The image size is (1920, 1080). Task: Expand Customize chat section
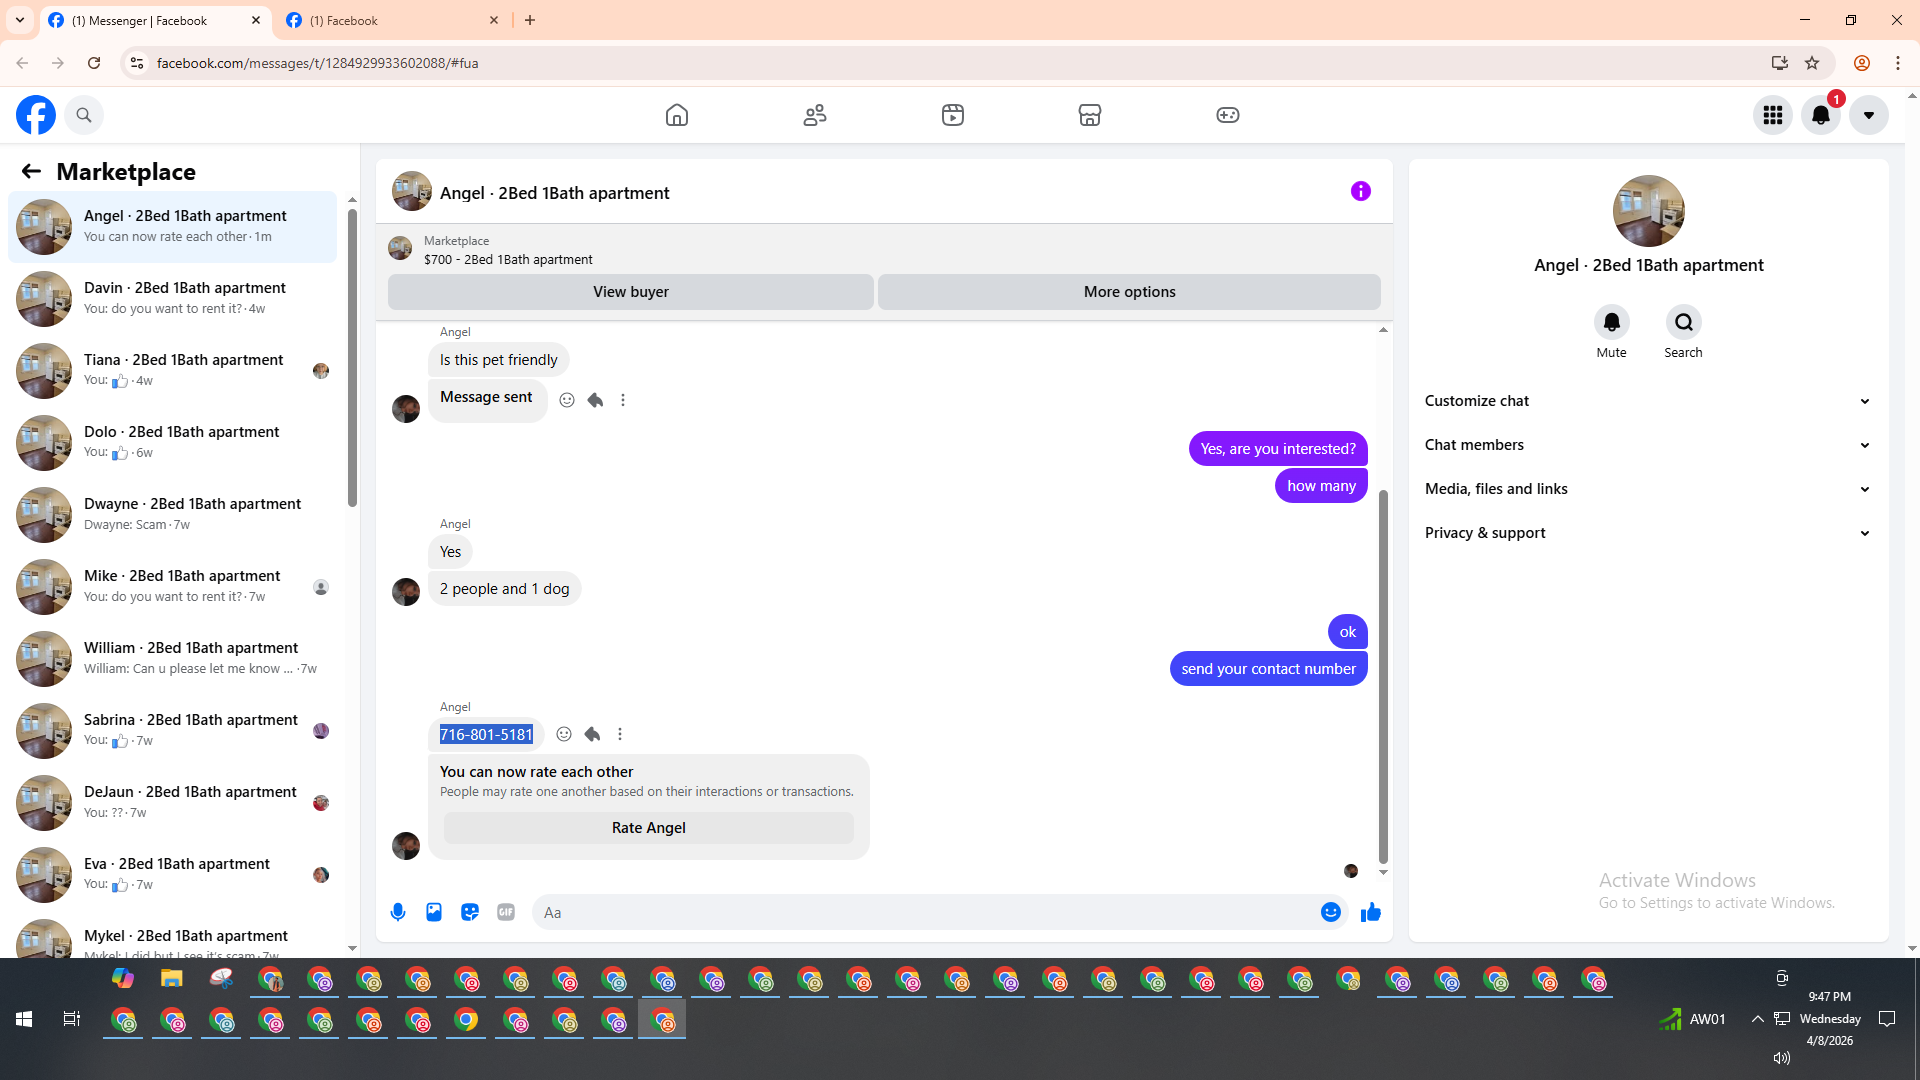pos(1648,401)
